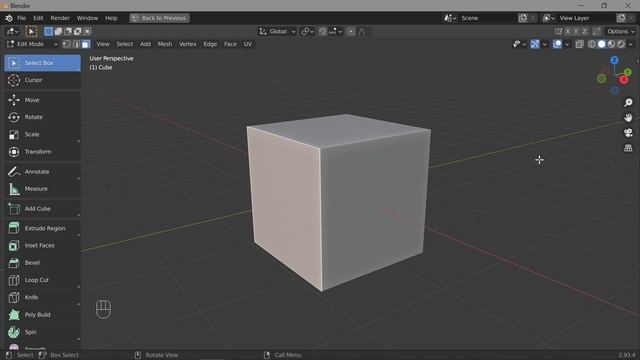Select the Spin tool
The height and width of the screenshot is (360, 640).
point(42,332)
